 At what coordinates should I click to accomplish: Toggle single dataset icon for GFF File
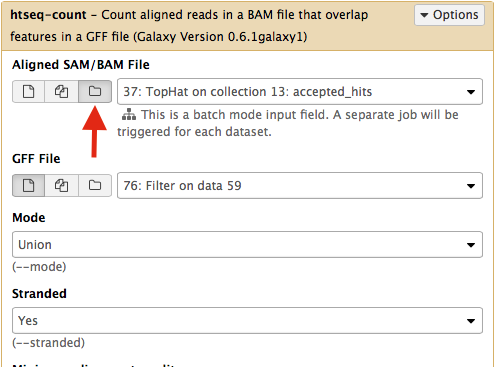pyautogui.click(x=28, y=185)
